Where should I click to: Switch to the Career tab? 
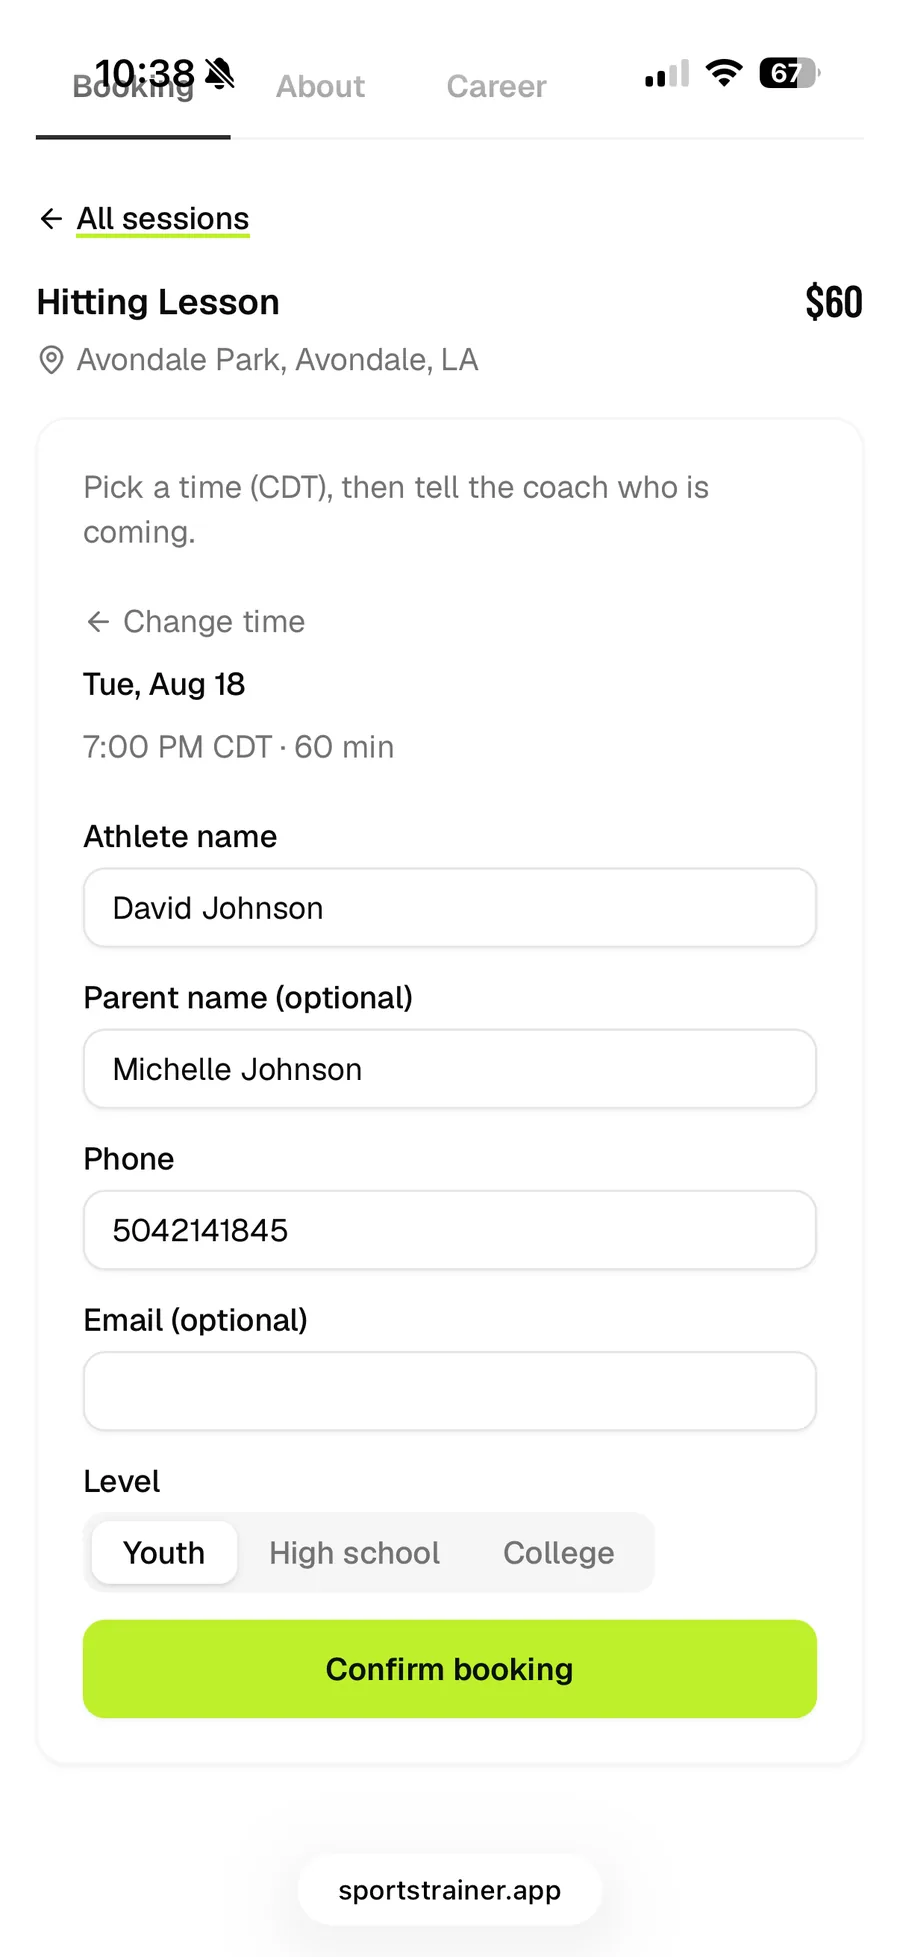pos(496,87)
